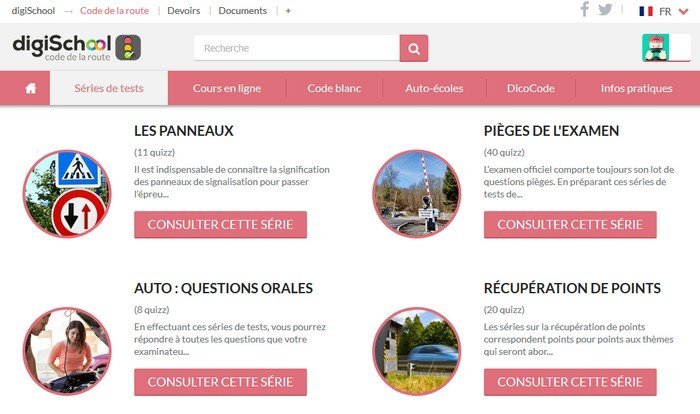This screenshot has width=700, height=414.
Task: Open the Cours en ligne menu
Action: pos(227,88)
